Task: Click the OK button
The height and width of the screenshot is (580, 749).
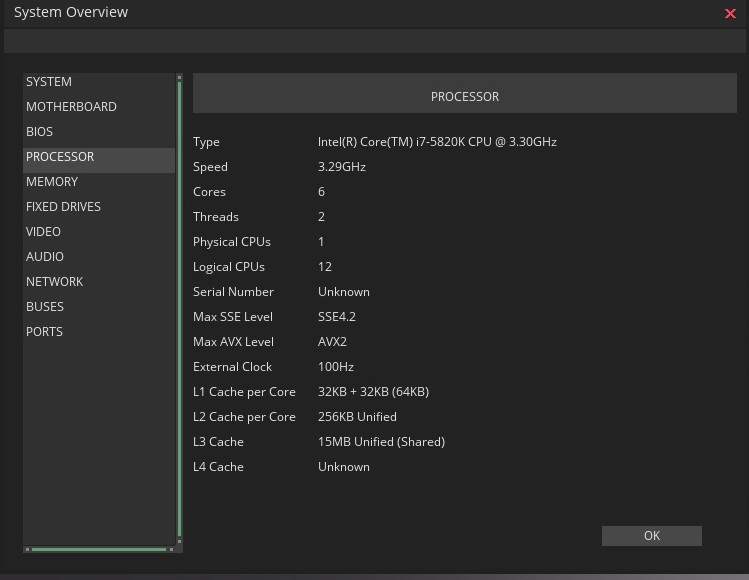Action: click(x=652, y=536)
